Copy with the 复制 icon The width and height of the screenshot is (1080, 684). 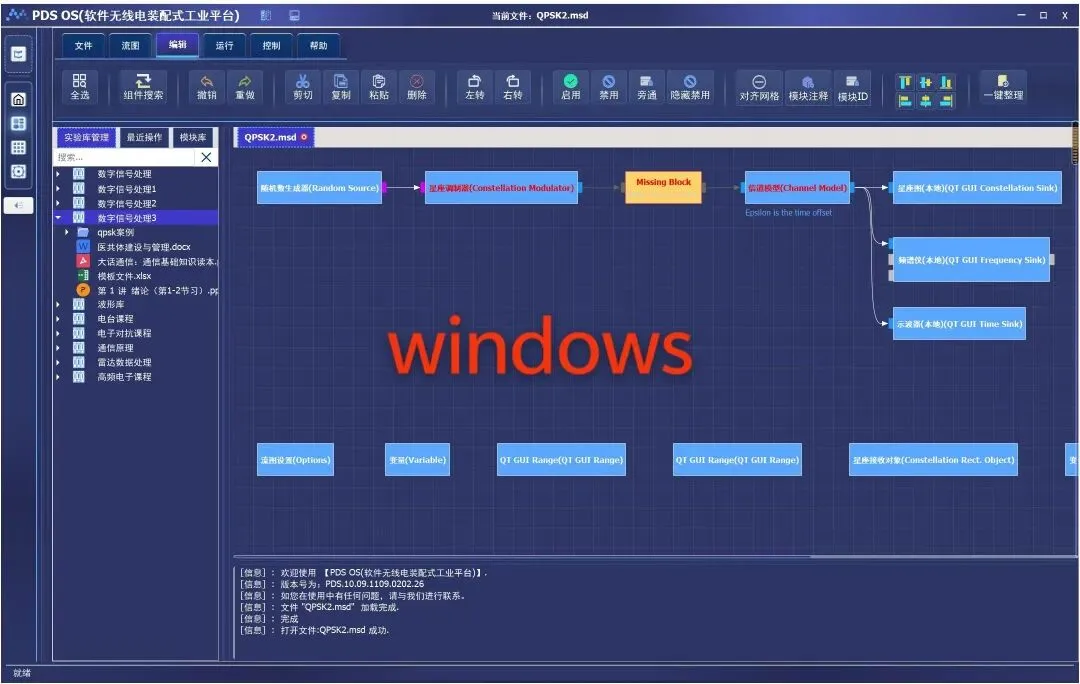[x=341, y=87]
